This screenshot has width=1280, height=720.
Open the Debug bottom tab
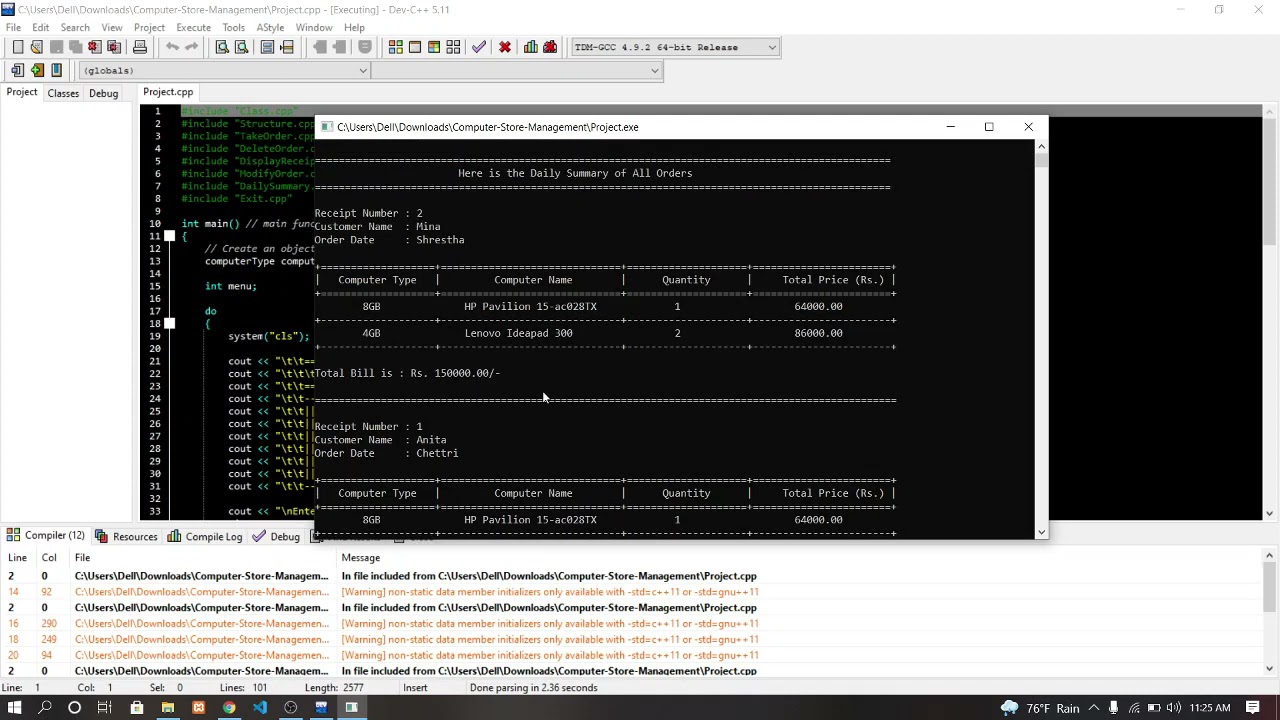coord(277,537)
